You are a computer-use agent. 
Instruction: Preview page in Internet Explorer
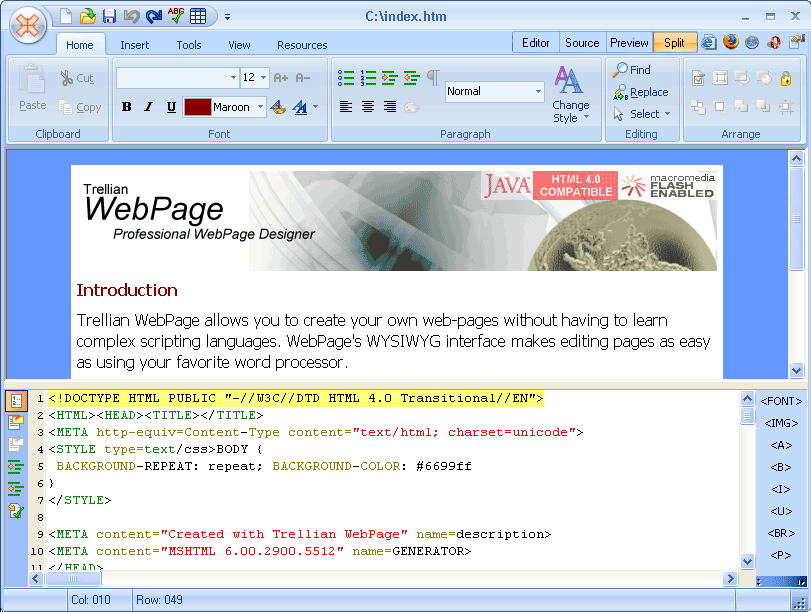(709, 42)
